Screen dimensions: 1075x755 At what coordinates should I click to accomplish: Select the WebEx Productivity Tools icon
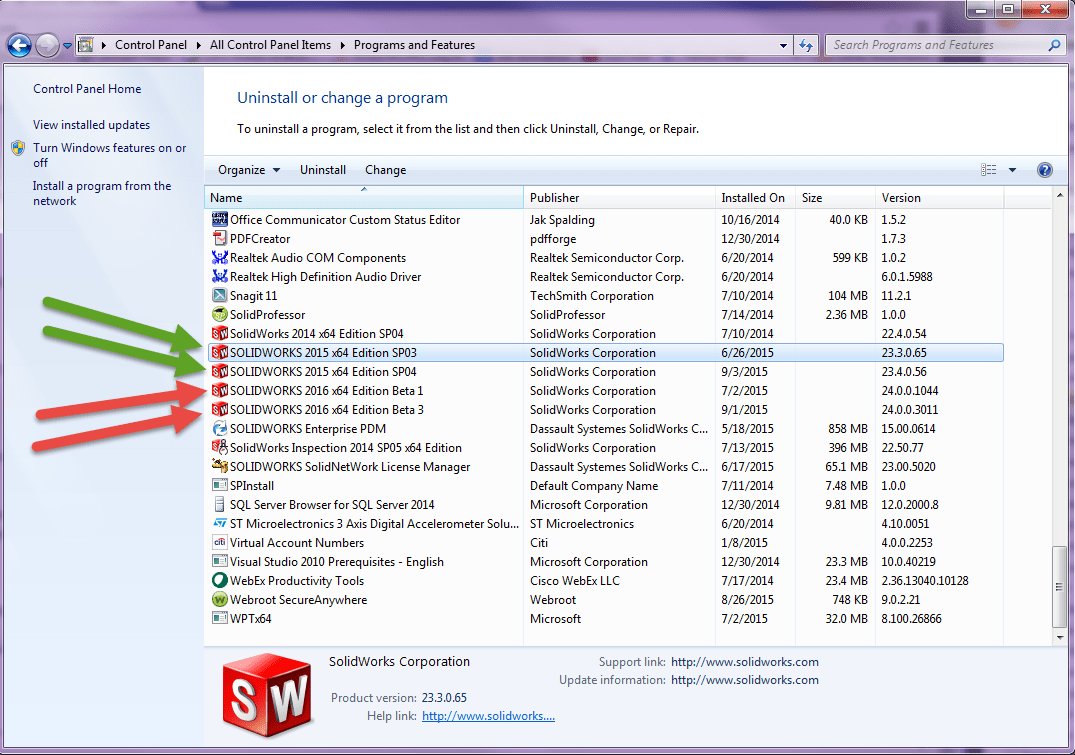219,580
